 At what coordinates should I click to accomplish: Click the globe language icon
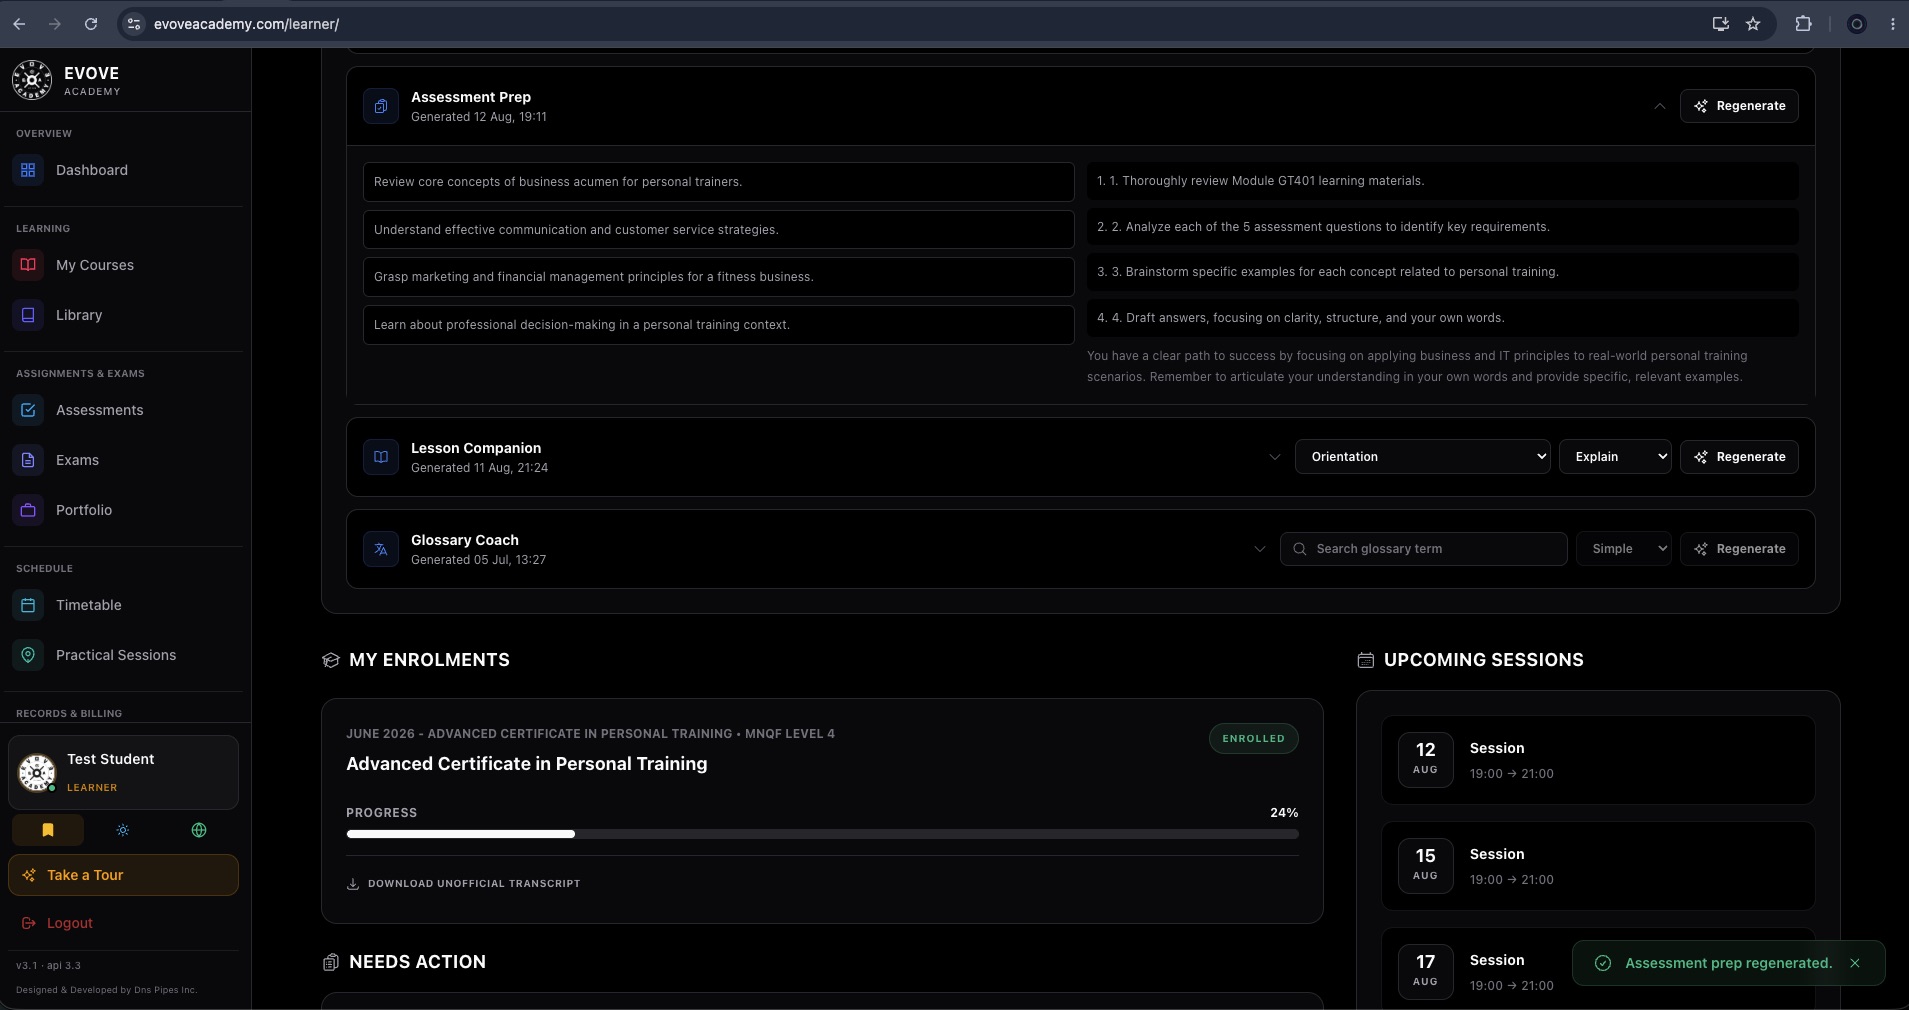(x=199, y=830)
